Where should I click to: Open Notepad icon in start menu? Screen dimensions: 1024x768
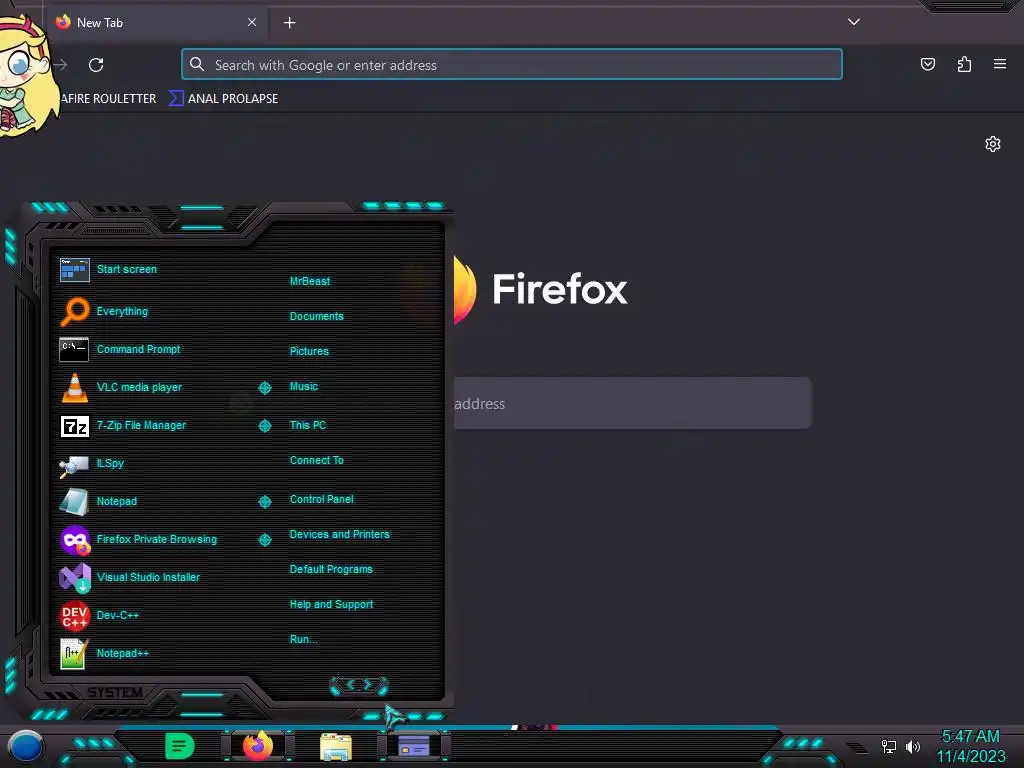(x=74, y=502)
